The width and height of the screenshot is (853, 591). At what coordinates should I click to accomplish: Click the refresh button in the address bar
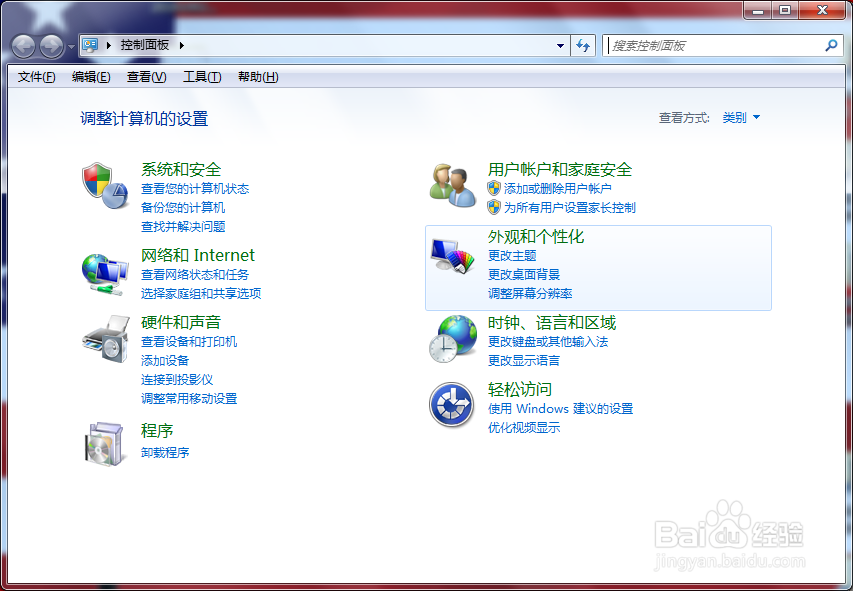click(x=583, y=46)
